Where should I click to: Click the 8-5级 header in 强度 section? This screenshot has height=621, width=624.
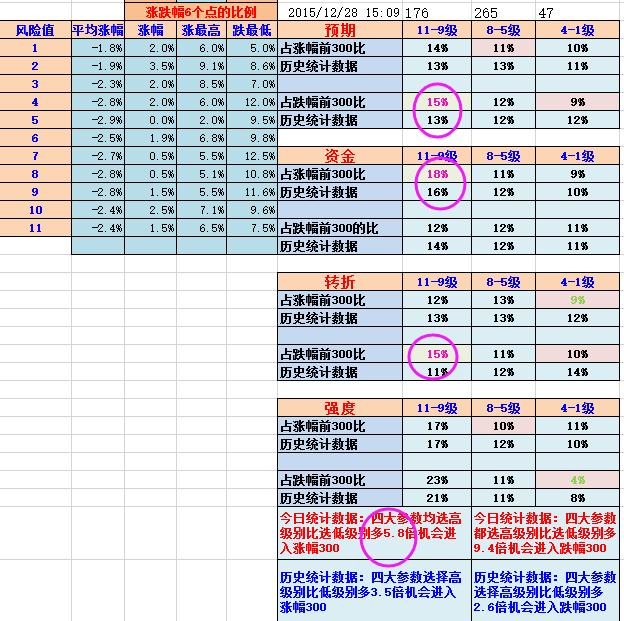click(503, 408)
